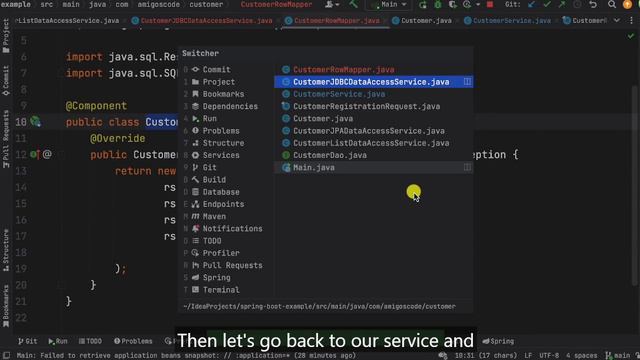Screen dimensions: 640x360
Task: Switch to ListDataAccessService.java editor tab
Action: click(67, 20)
